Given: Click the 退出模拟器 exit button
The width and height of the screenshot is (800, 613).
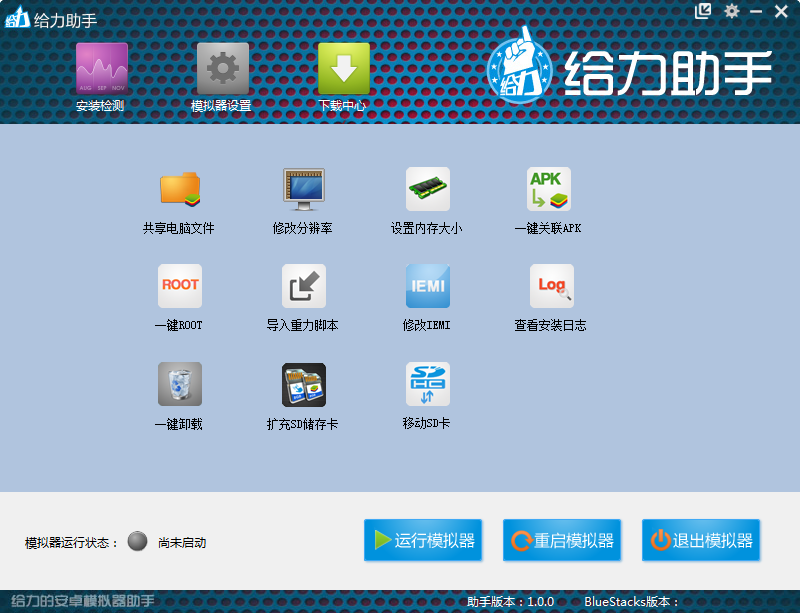Looking at the screenshot, I should (x=701, y=541).
